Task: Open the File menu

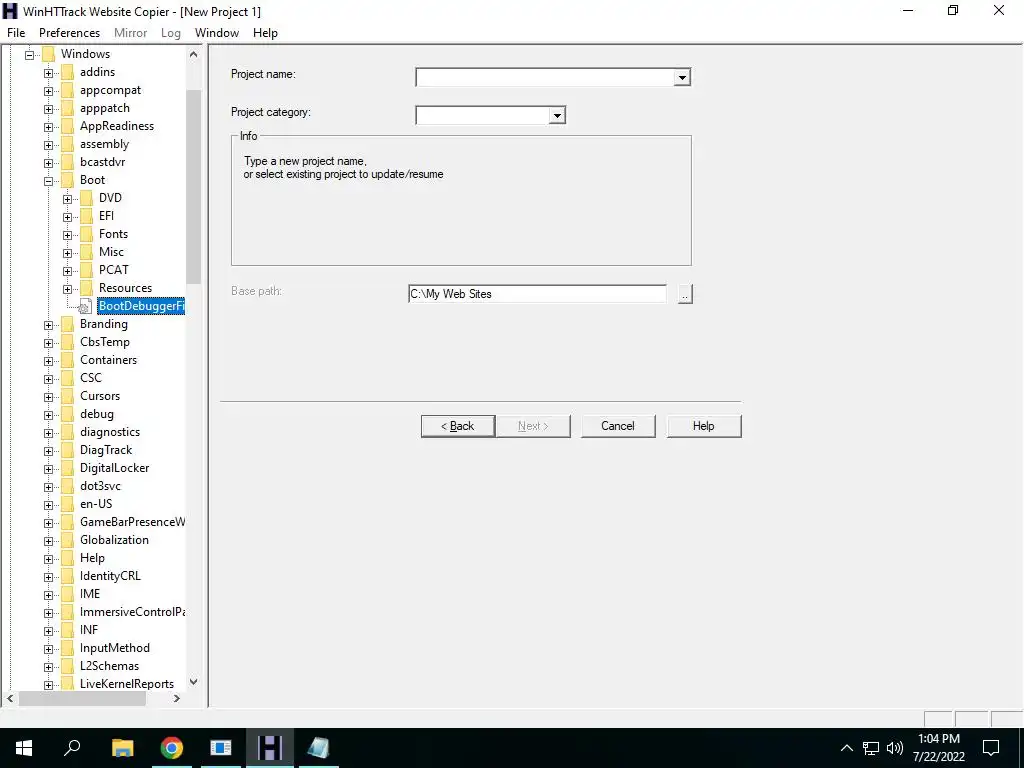Action: [16, 33]
